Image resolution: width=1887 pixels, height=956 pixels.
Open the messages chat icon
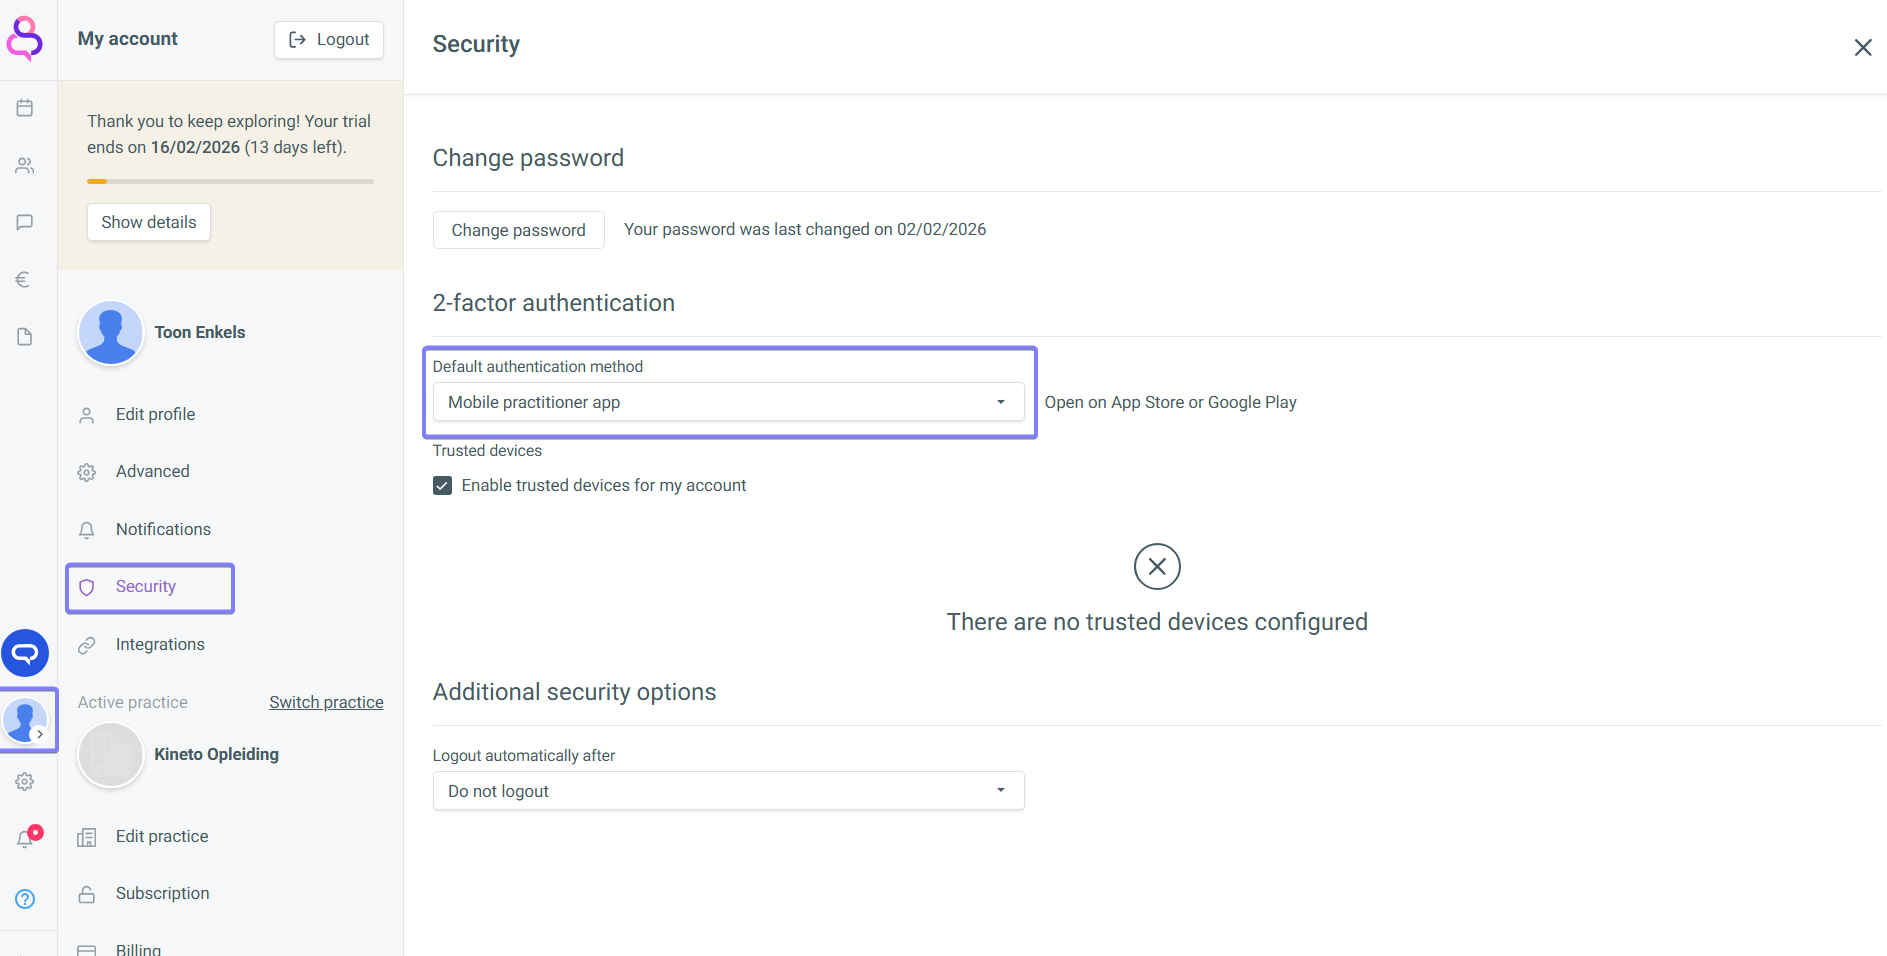pyautogui.click(x=25, y=222)
